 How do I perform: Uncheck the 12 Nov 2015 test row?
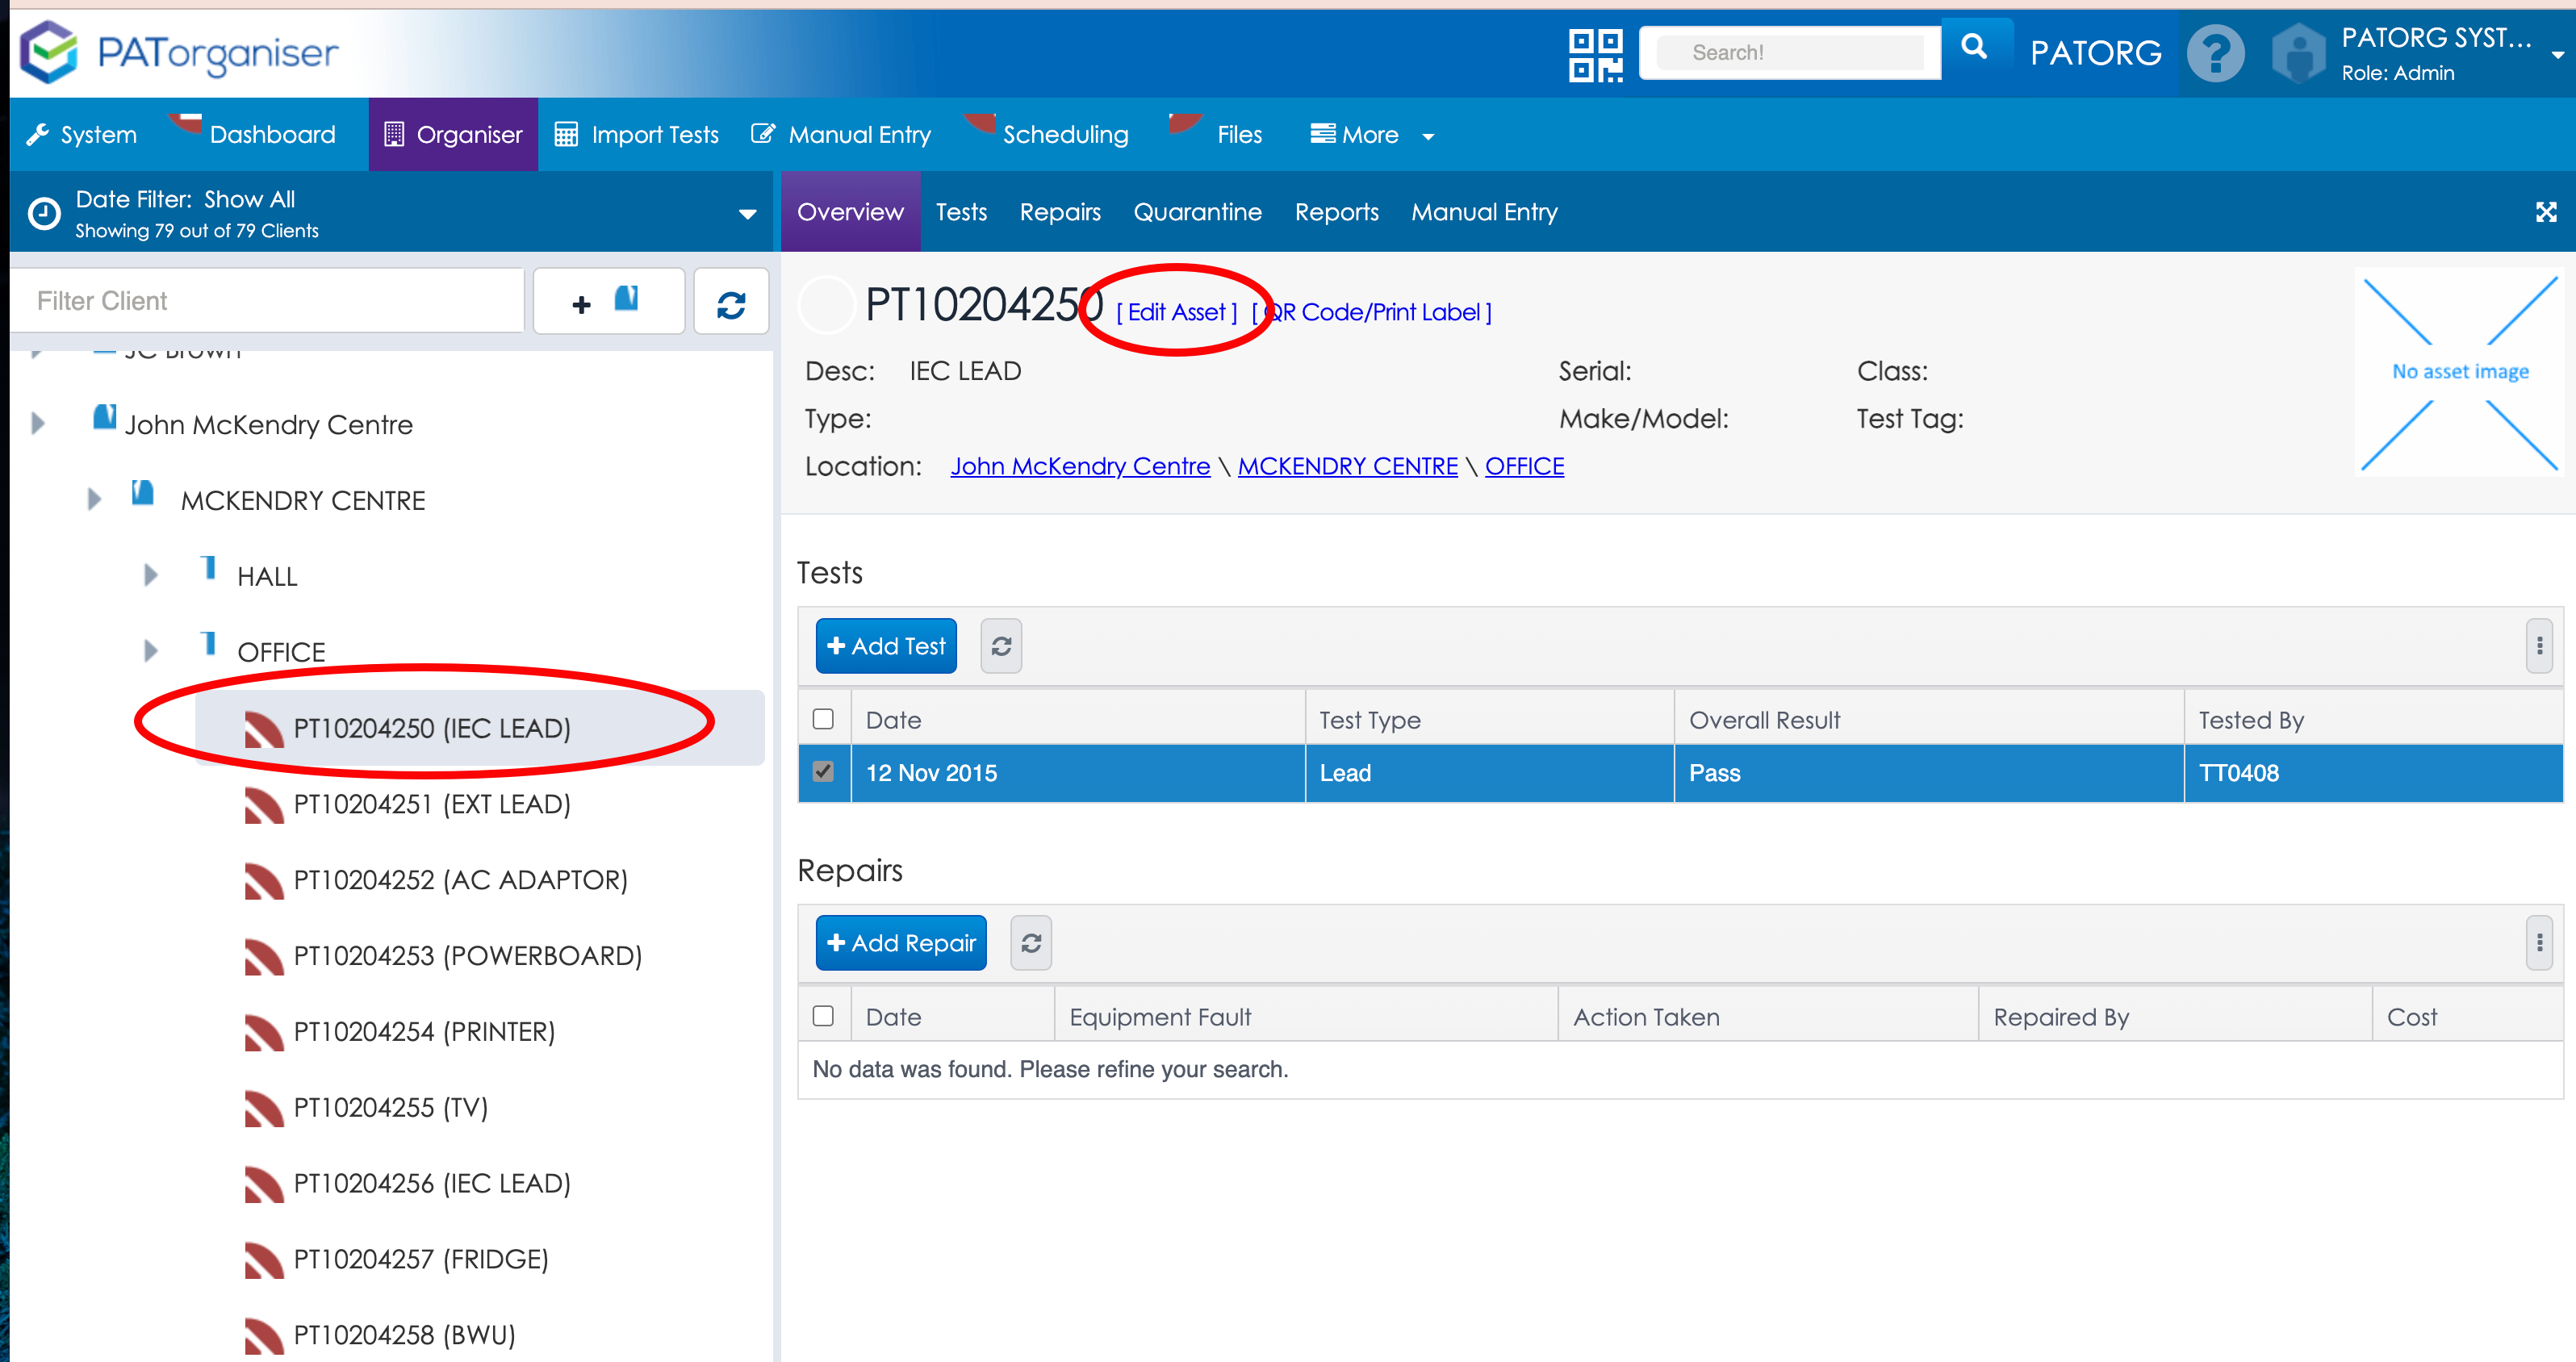823,772
